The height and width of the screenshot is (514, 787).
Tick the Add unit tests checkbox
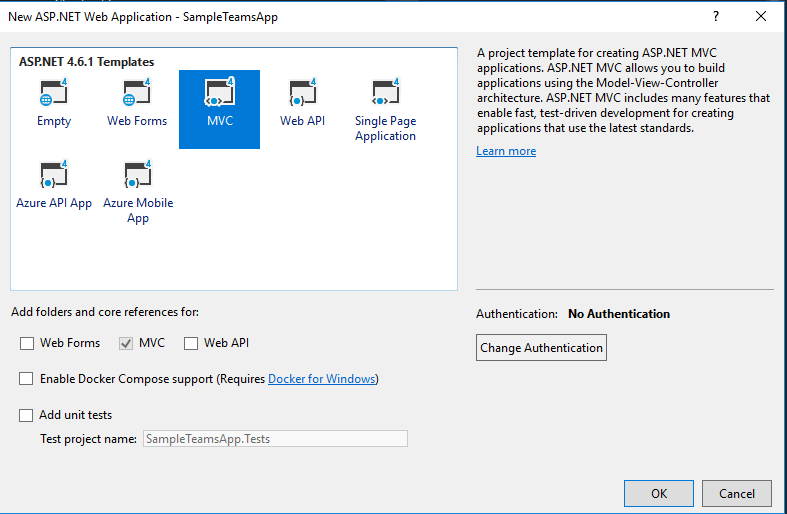(x=26, y=415)
